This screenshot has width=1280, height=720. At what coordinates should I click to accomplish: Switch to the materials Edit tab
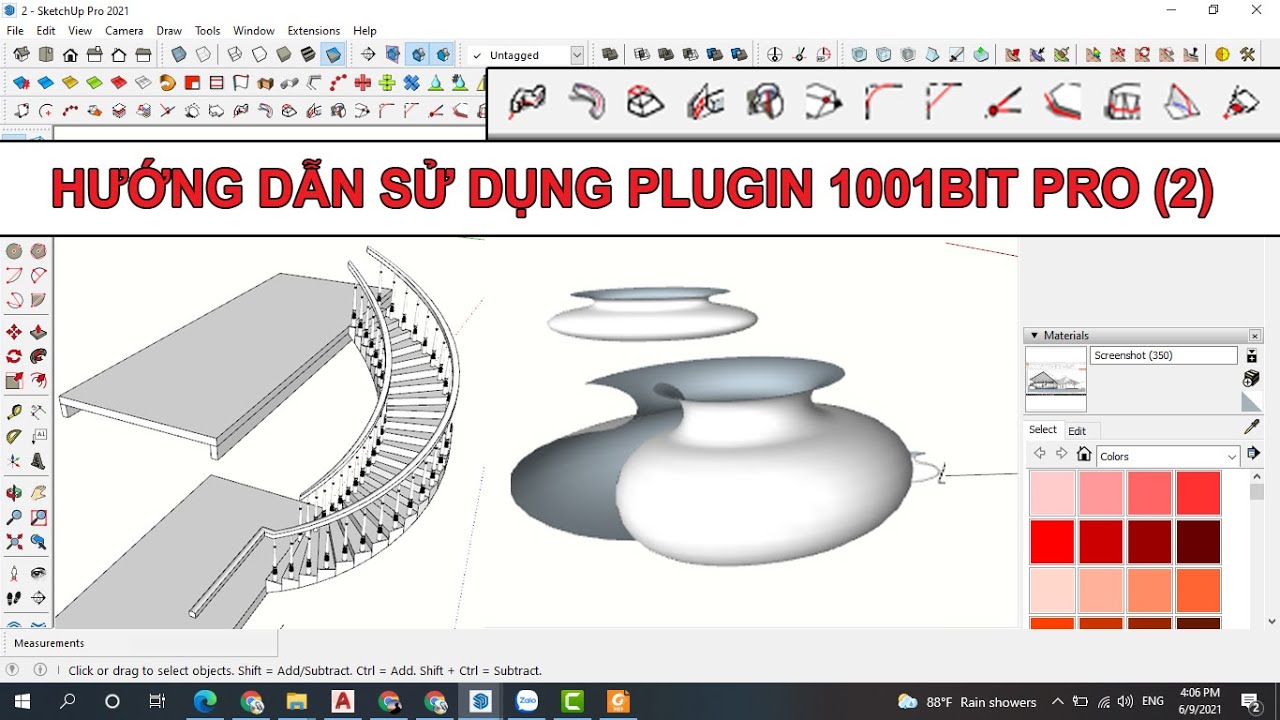point(1077,431)
